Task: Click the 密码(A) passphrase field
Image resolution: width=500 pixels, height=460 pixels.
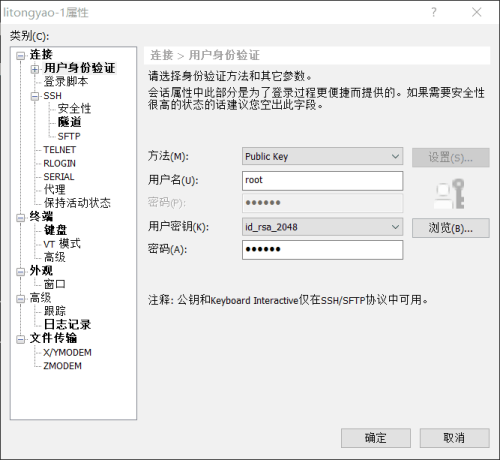Action: (322, 250)
